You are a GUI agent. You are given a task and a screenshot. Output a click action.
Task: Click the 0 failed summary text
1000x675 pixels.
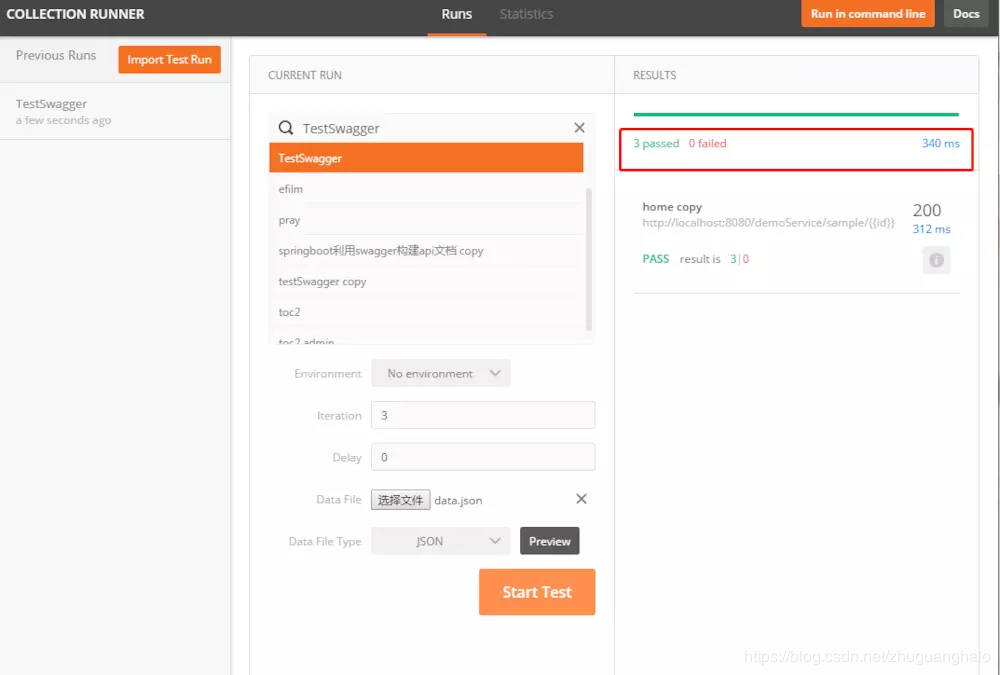coord(707,144)
